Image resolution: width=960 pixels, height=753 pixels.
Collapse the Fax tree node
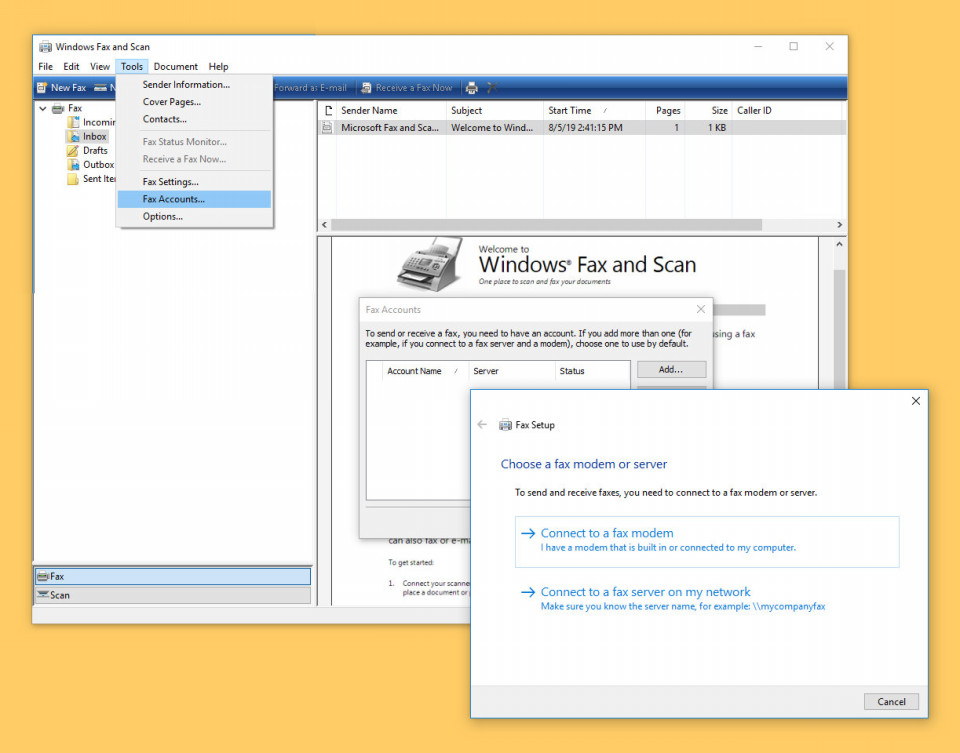pos(43,108)
